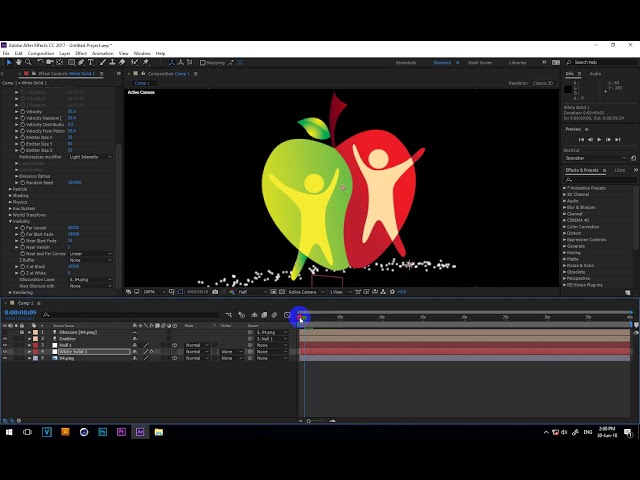Select the Zoom magnifier tool
This screenshot has height=480, width=640.
(28, 62)
